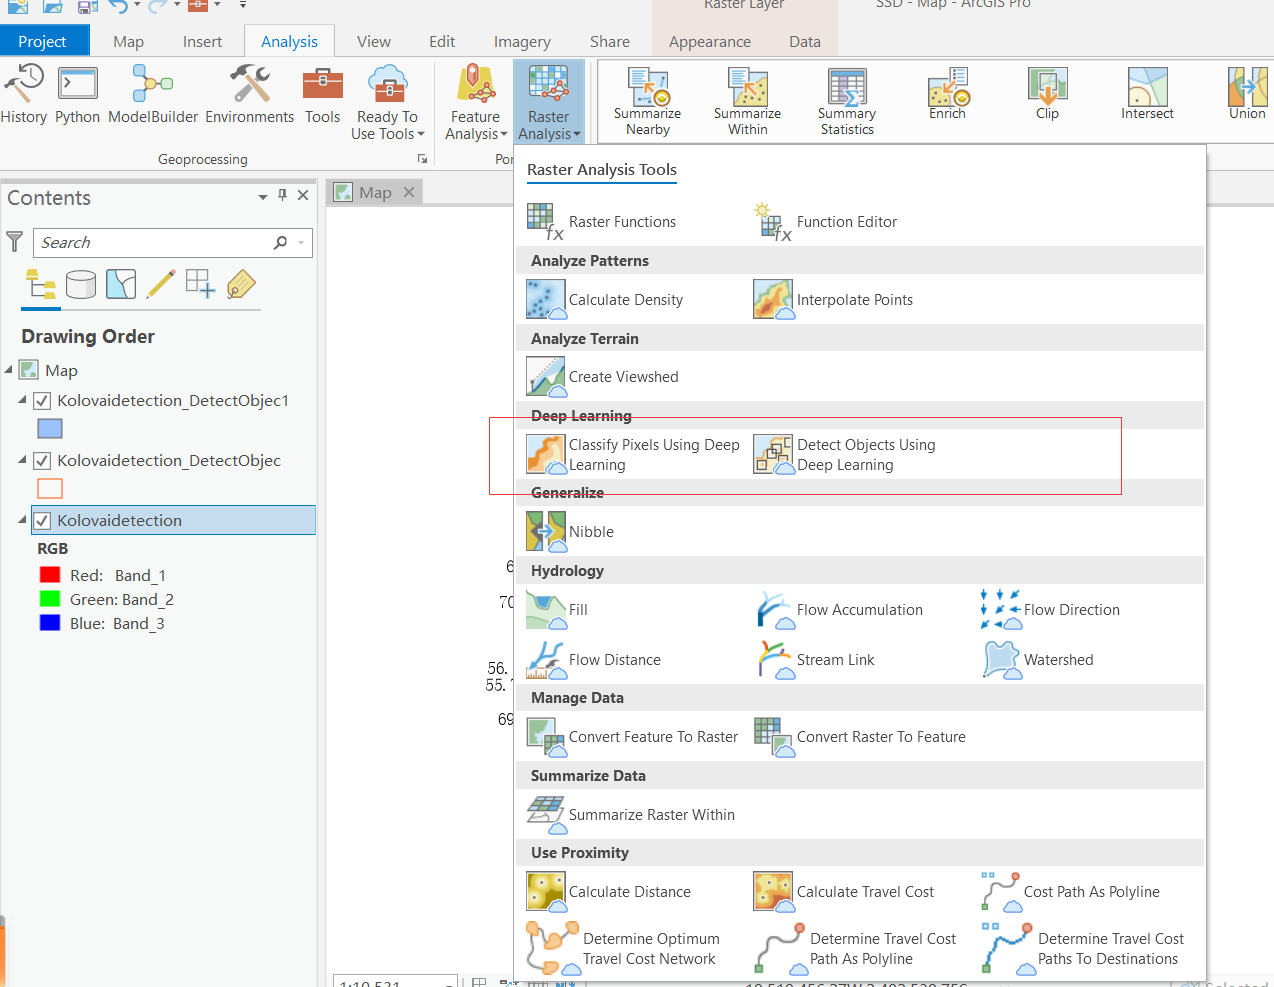The height and width of the screenshot is (987, 1274).
Task: Switch to the Imagery ribbon tab
Action: click(521, 41)
